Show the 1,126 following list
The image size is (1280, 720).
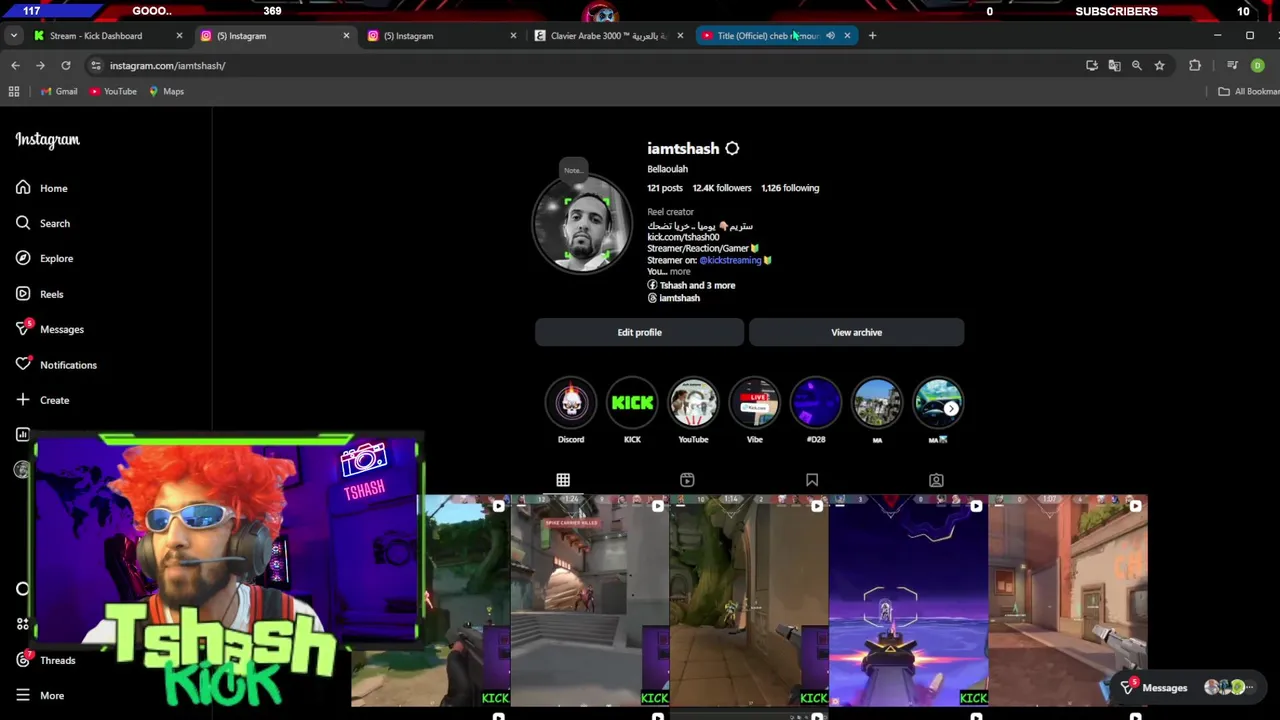tap(790, 188)
